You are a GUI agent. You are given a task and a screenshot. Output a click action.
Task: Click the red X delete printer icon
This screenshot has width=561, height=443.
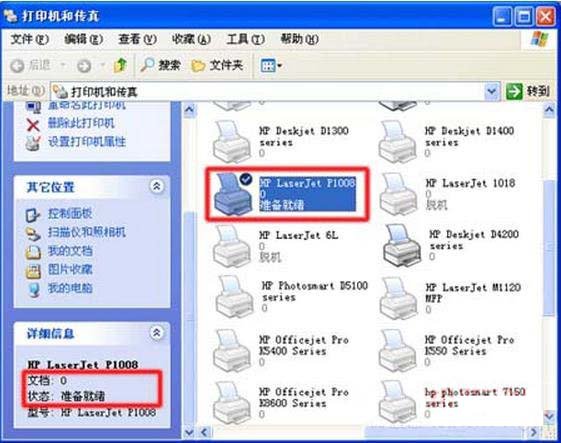pos(33,125)
